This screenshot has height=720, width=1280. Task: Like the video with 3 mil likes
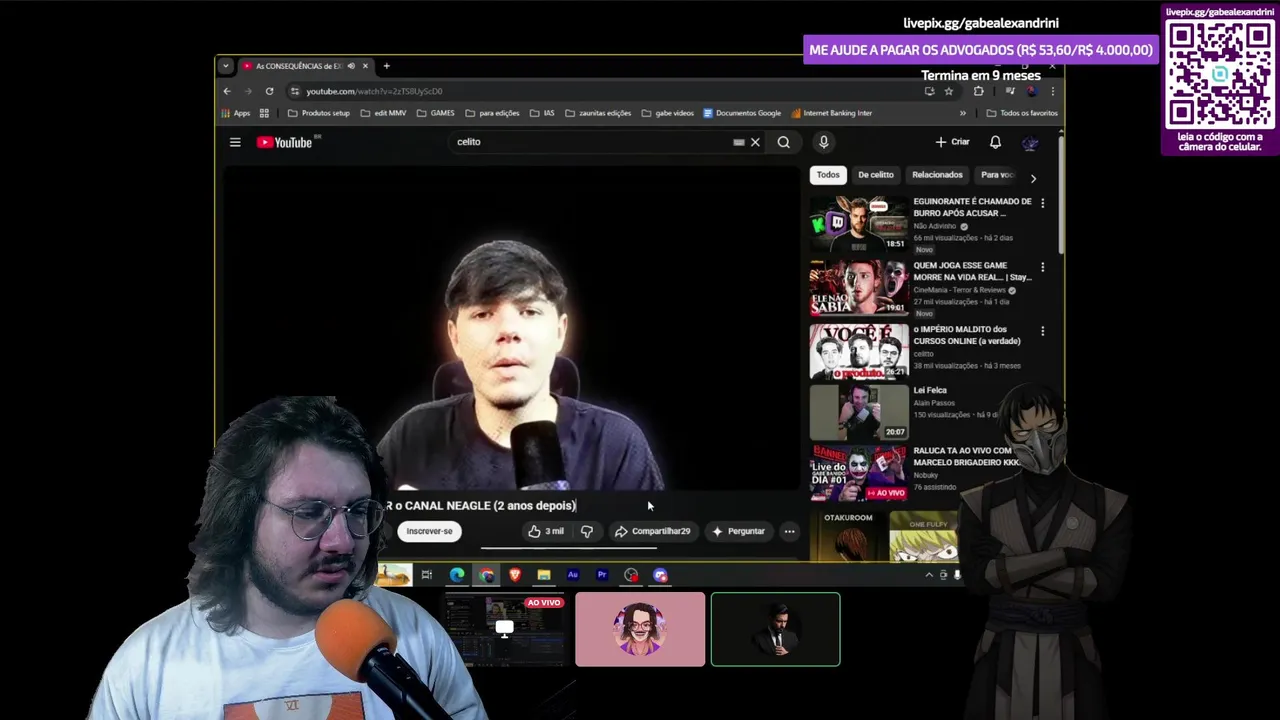546,531
